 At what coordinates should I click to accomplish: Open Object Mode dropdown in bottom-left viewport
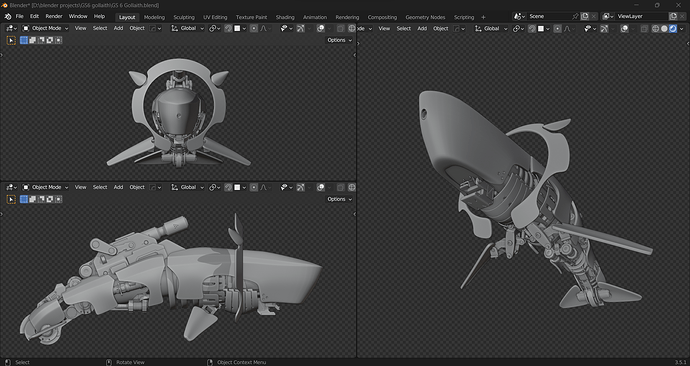[x=46, y=187]
